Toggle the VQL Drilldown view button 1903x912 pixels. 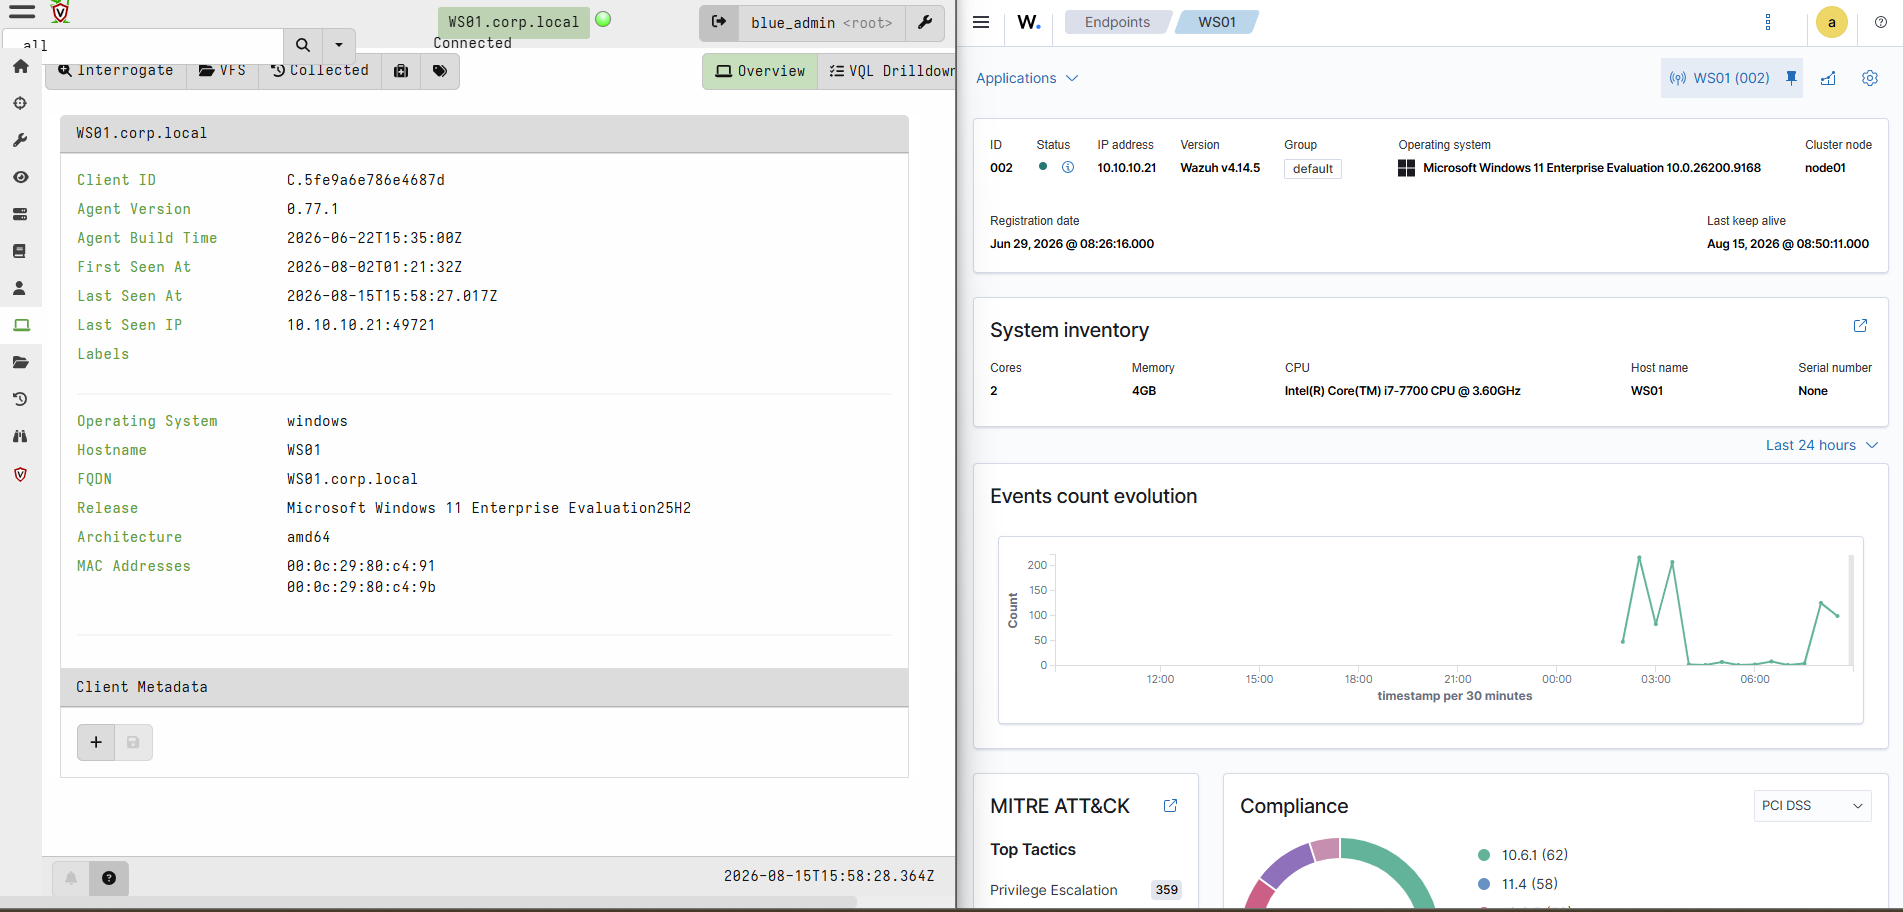pyautogui.click(x=888, y=71)
